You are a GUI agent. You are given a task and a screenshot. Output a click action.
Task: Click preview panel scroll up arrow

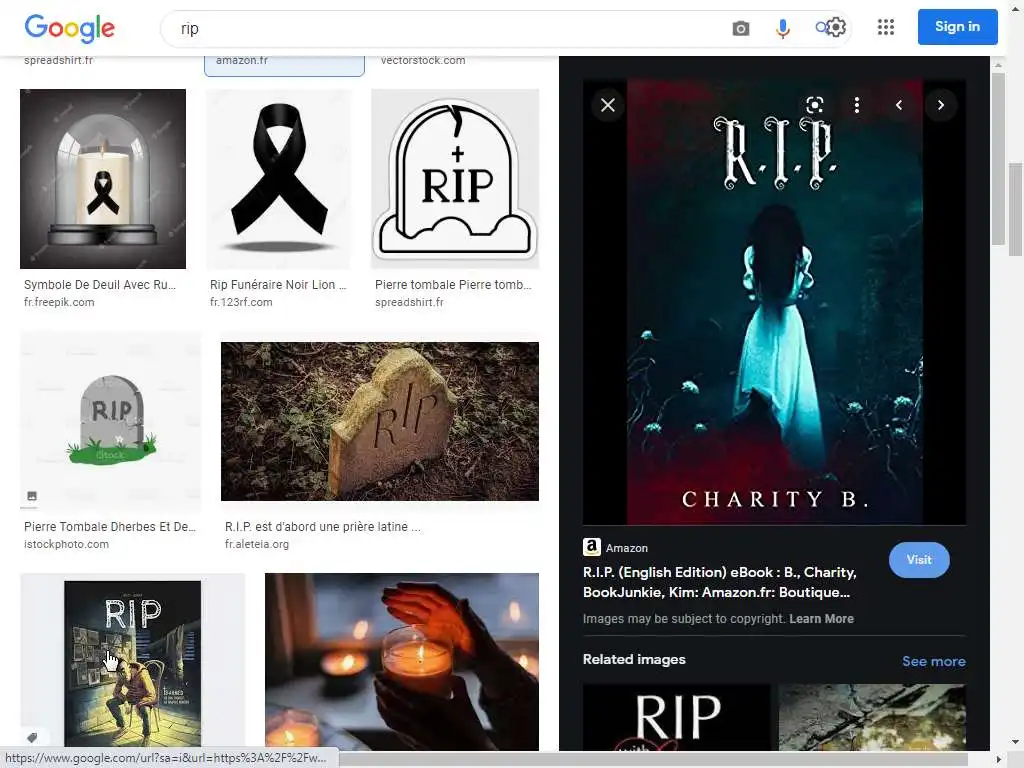tap(998, 65)
